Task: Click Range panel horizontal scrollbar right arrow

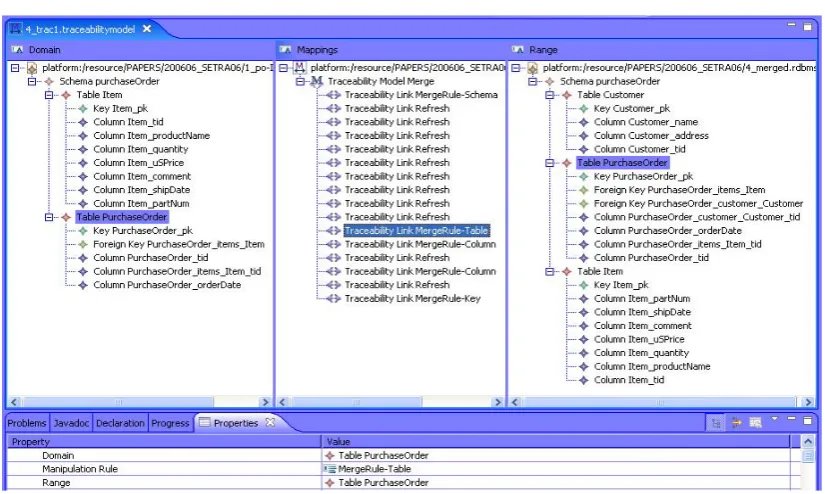Action: [x=809, y=402]
